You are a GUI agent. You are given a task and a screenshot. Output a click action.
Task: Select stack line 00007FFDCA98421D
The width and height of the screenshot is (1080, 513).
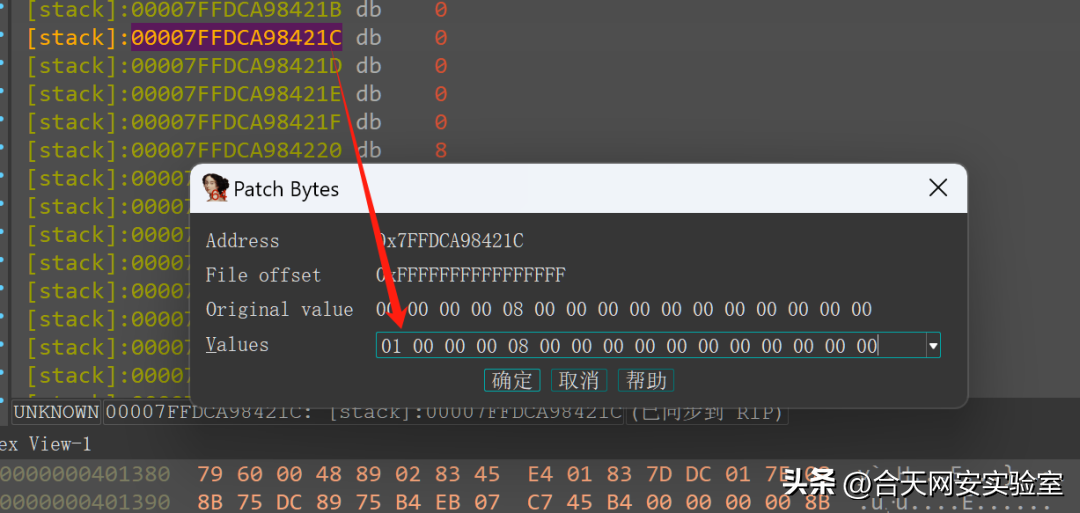click(236, 66)
